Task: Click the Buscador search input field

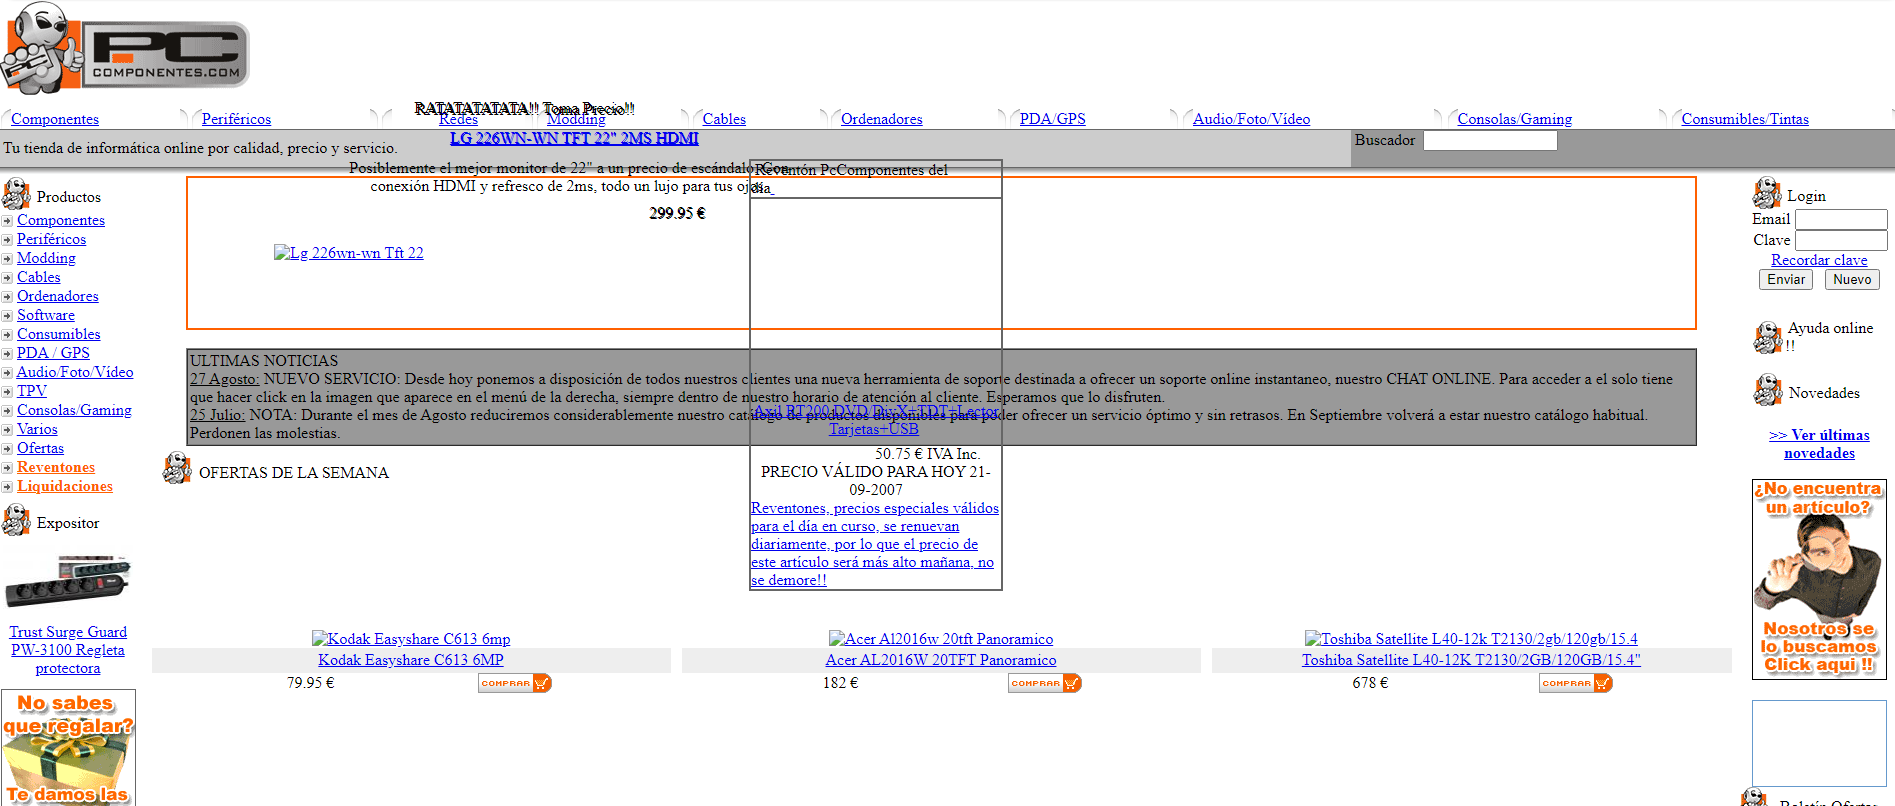Action: click(1489, 141)
